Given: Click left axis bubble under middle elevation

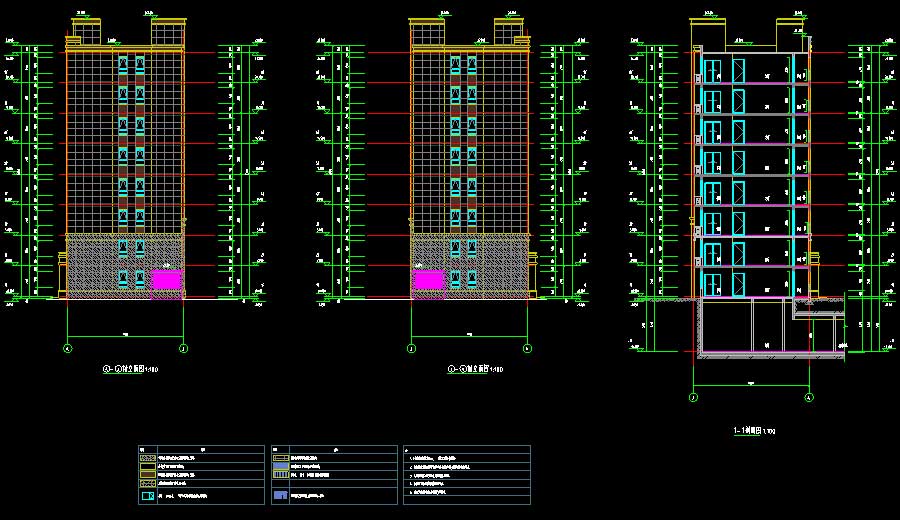Looking at the screenshot, I should pos(412,348).
